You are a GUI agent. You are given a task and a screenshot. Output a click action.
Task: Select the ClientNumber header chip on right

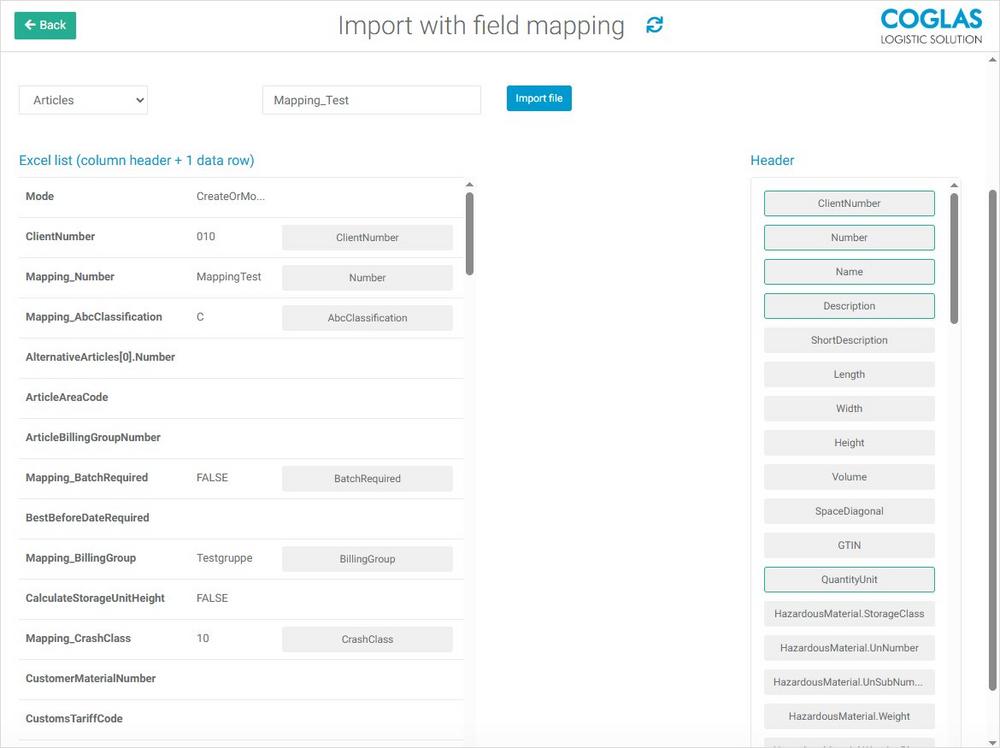click(x=849, y=204)
